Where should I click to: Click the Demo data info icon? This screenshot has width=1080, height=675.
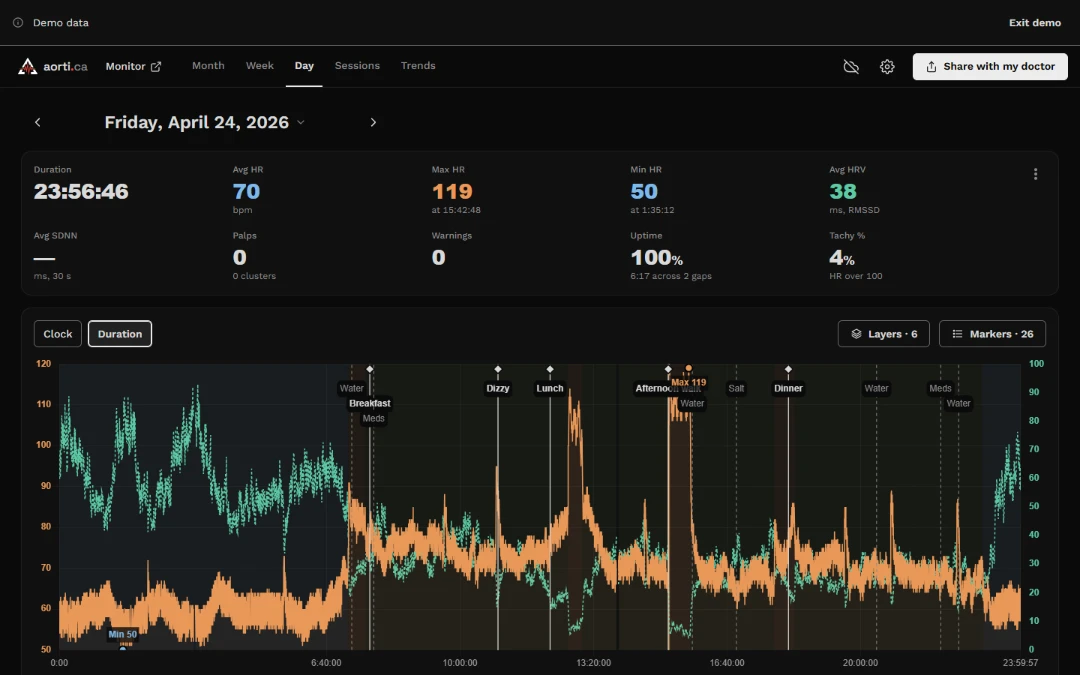tap(18, 23)
